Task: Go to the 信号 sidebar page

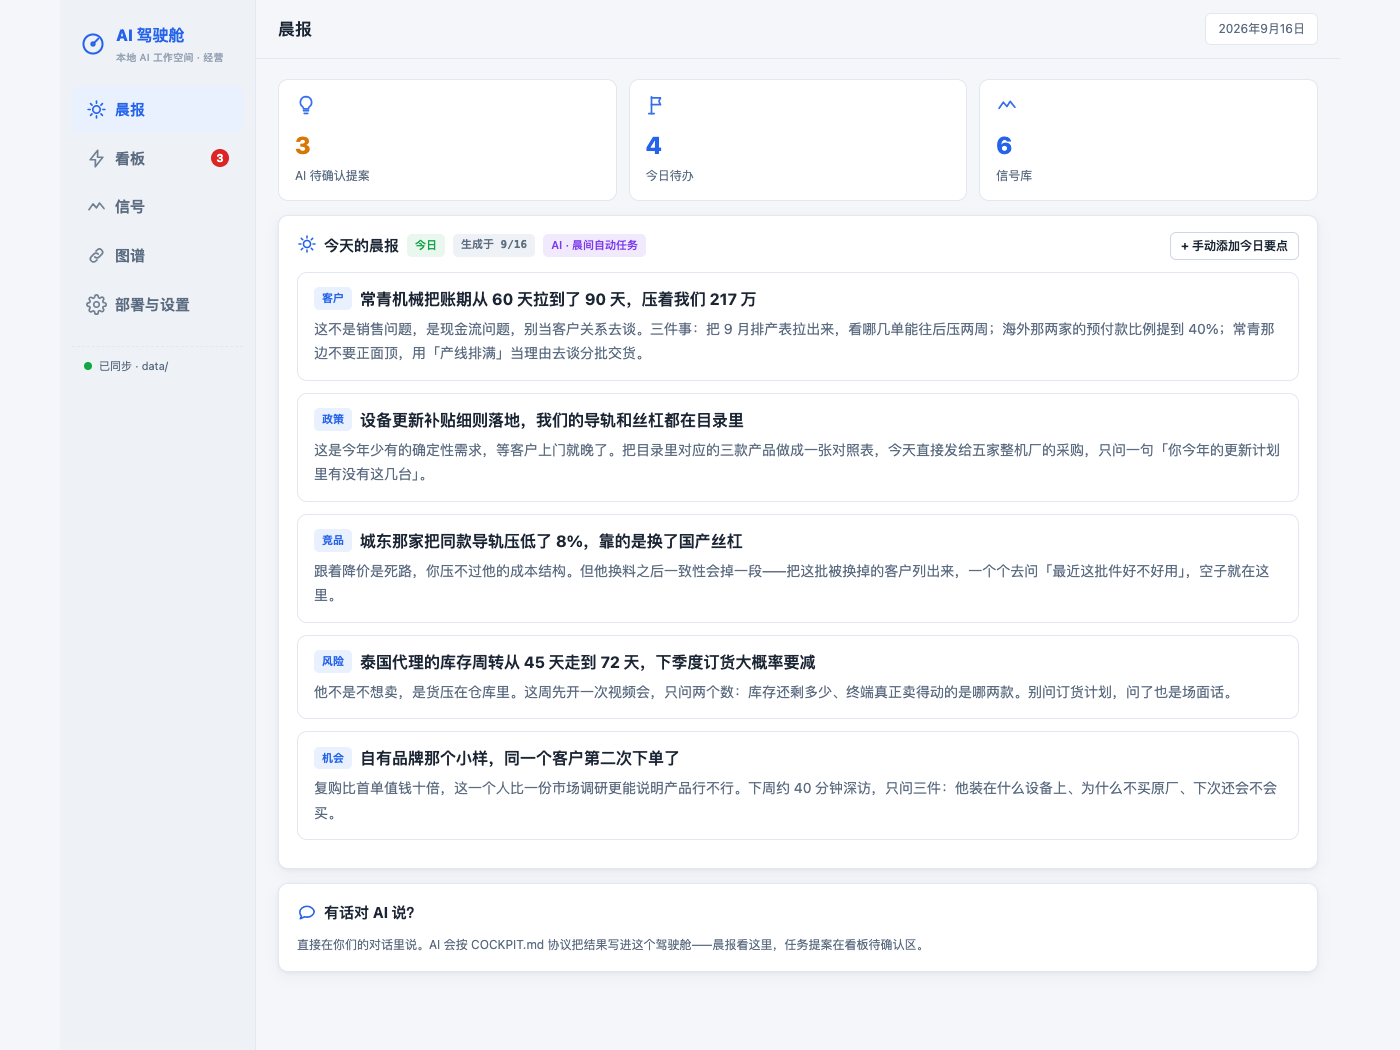Action: click(x=158, y=207)
